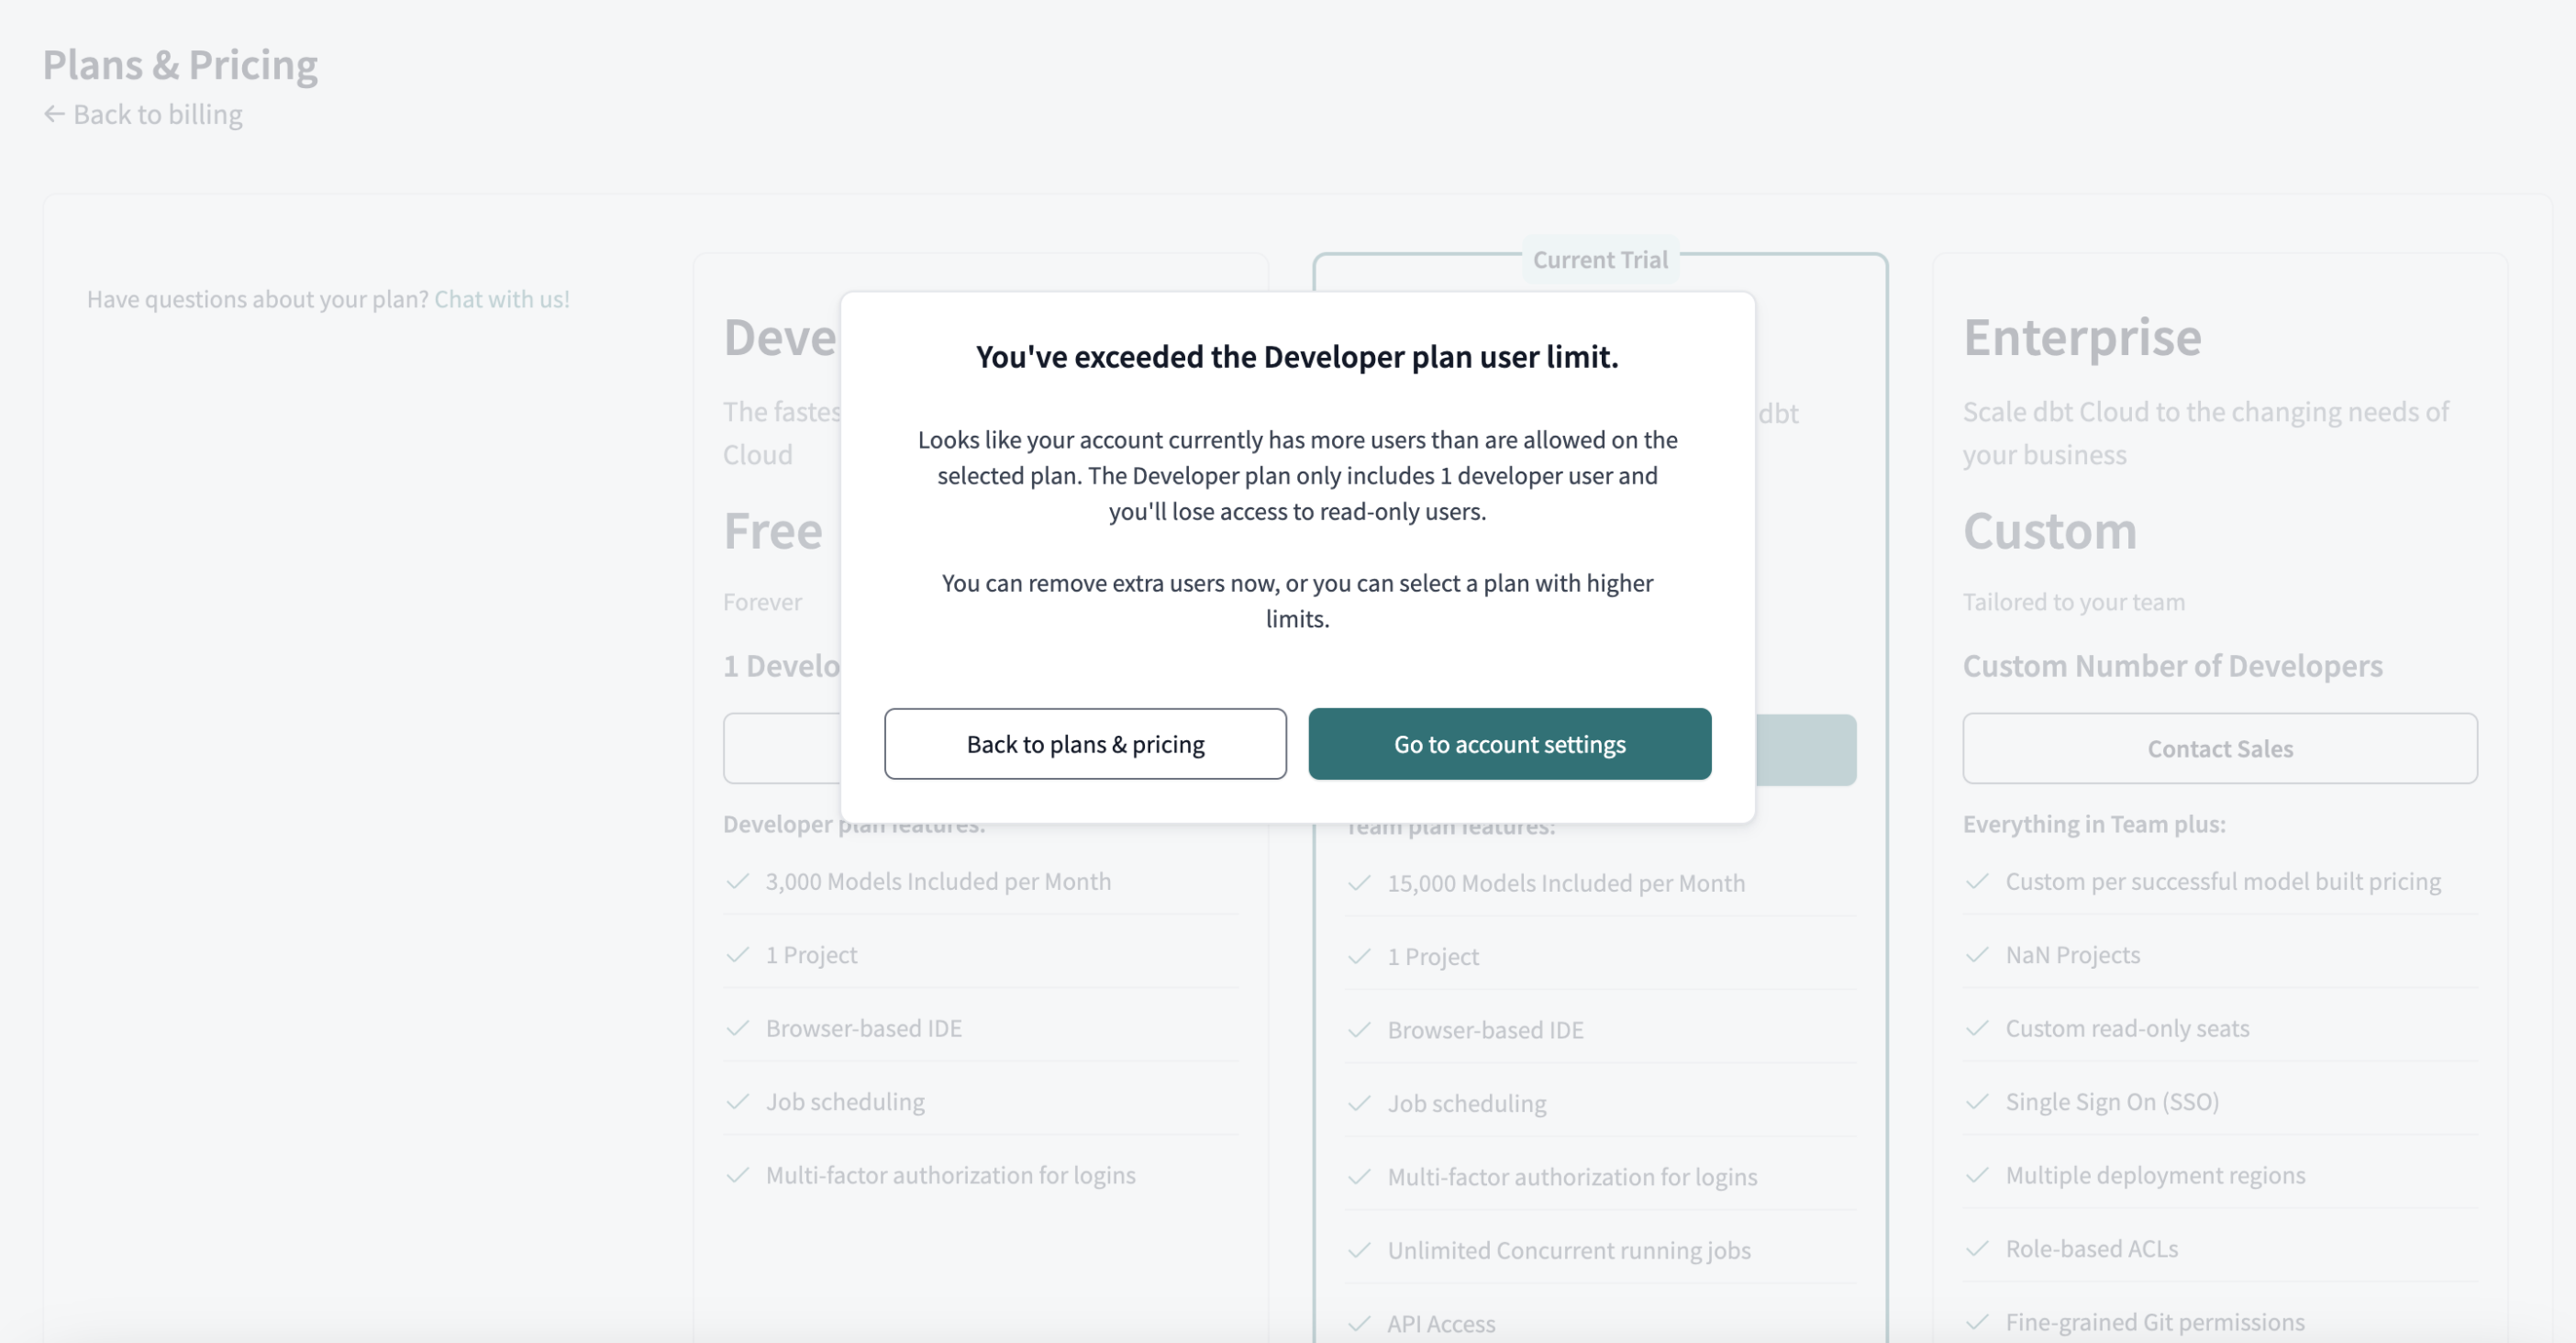The width and height of the screenshot is (2576, 1343).
Task: Click checkmark beside Single Sign On (SSO)
Action: pos(1977,1101)
